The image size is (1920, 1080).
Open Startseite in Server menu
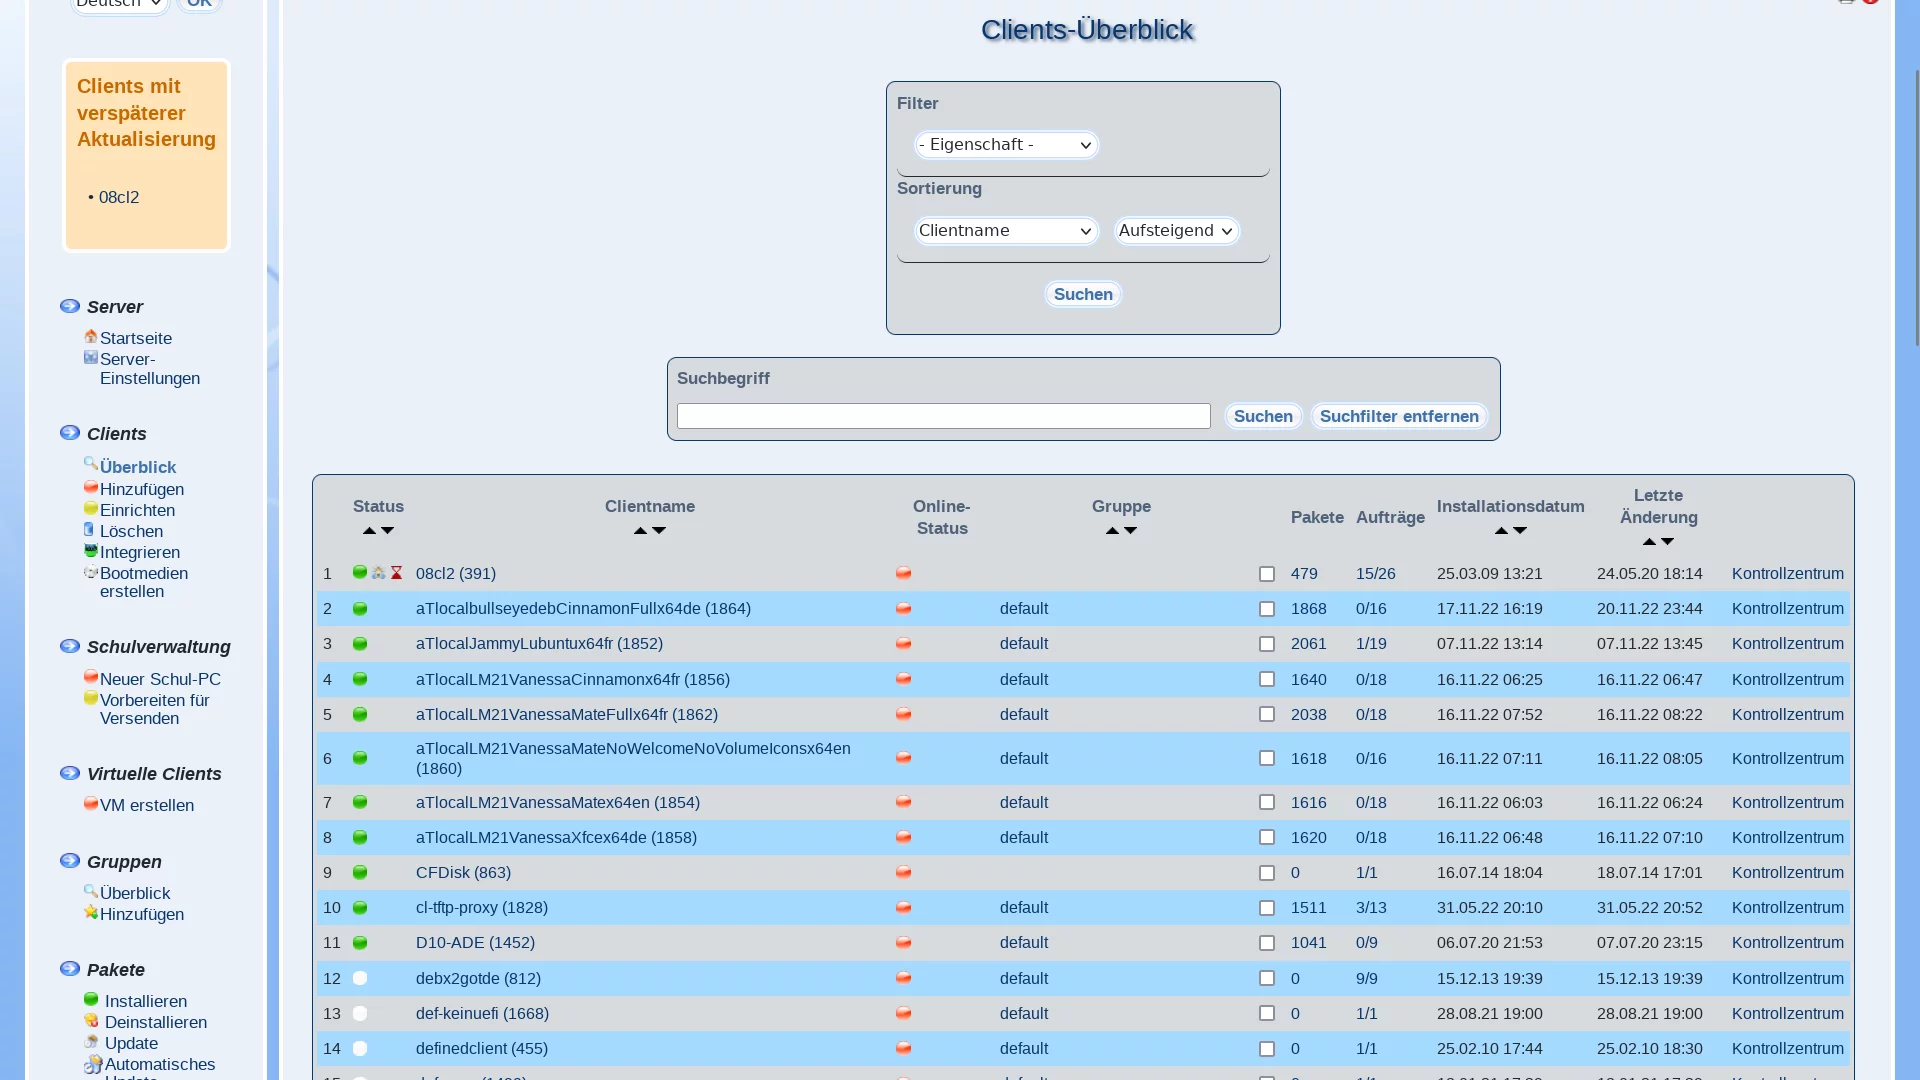pyautogui.click(x=136, y=338)
